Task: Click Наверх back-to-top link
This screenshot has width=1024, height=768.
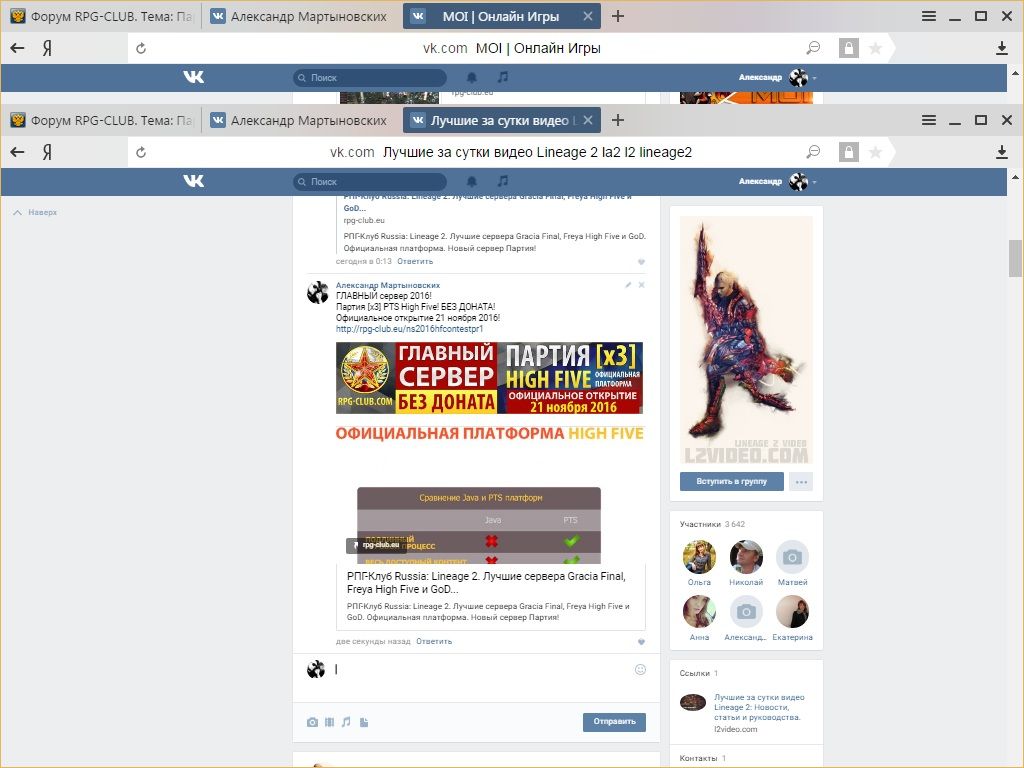Action: click(35, 212)
